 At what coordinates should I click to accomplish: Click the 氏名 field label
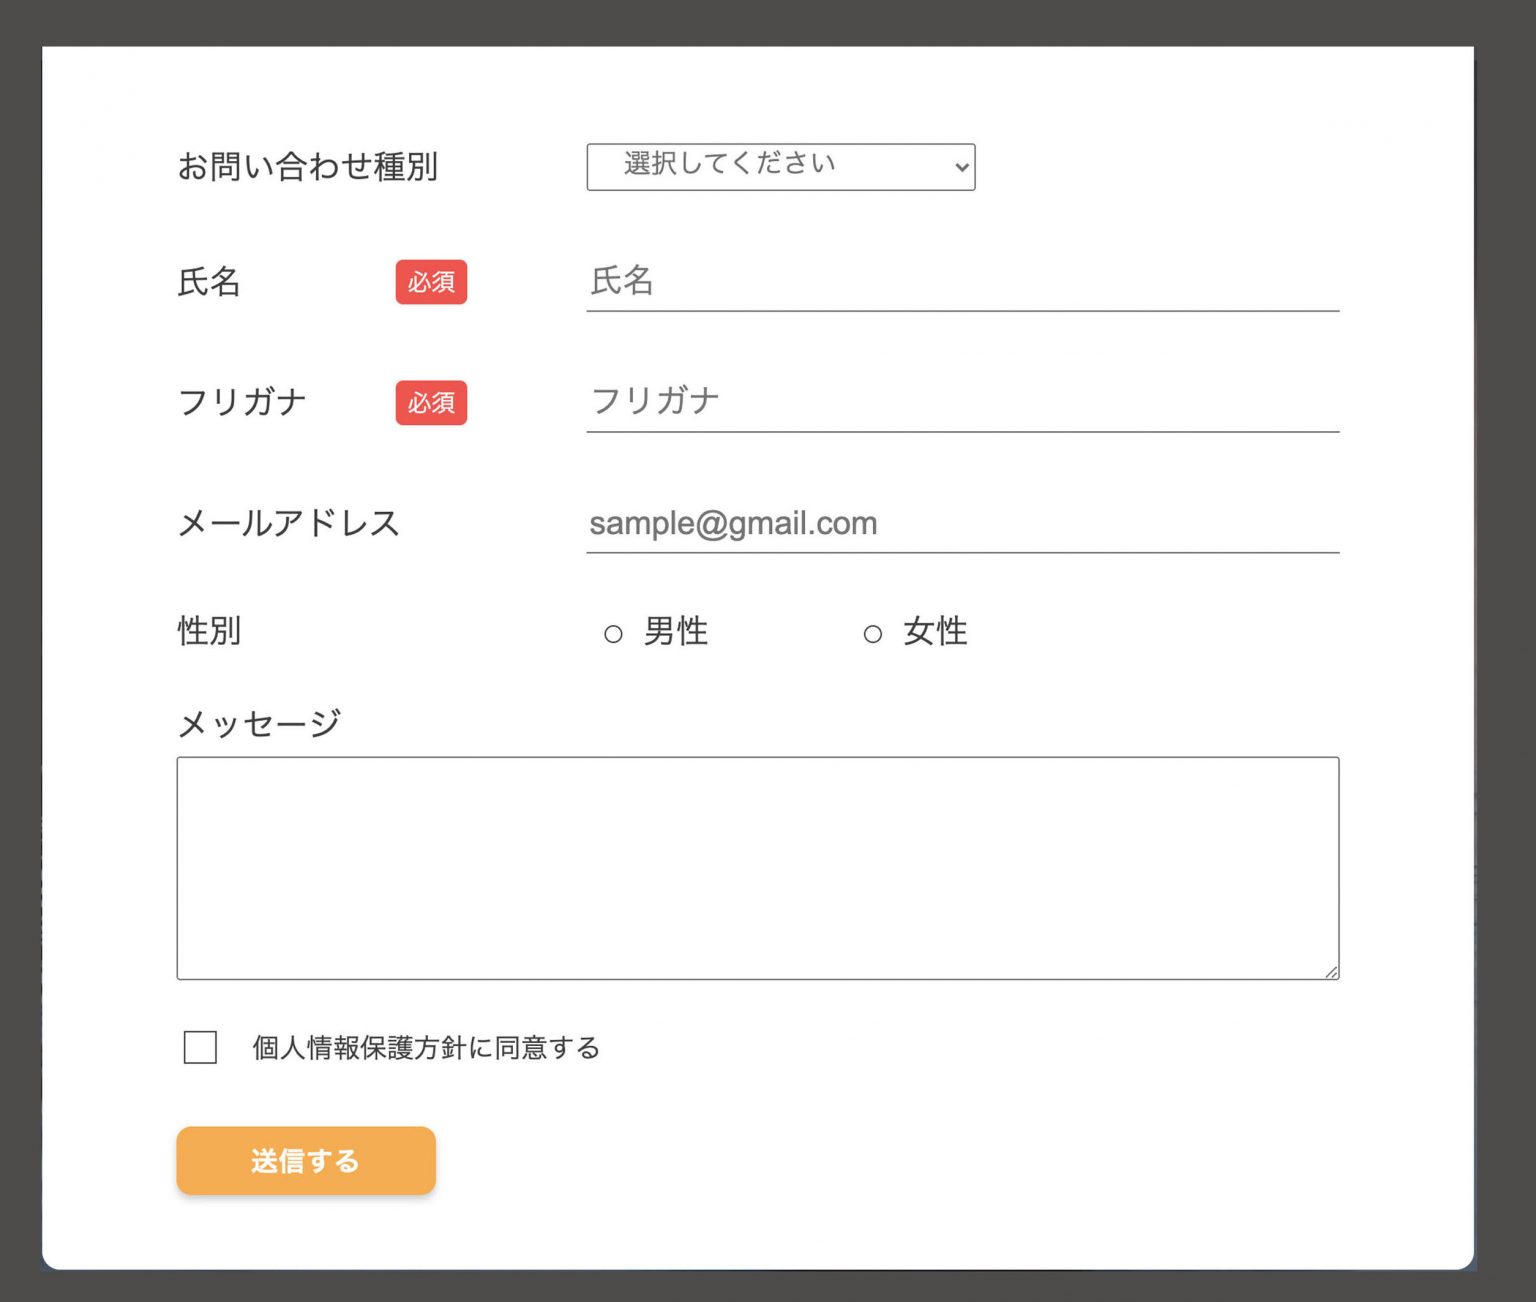(209, 283)
